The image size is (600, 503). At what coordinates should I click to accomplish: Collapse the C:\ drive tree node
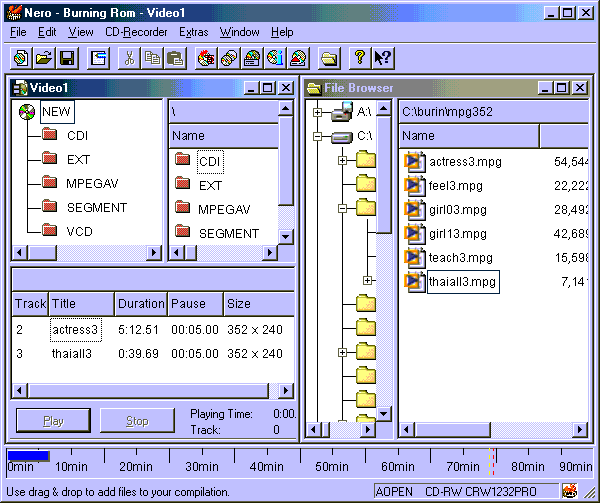point(318,135)
